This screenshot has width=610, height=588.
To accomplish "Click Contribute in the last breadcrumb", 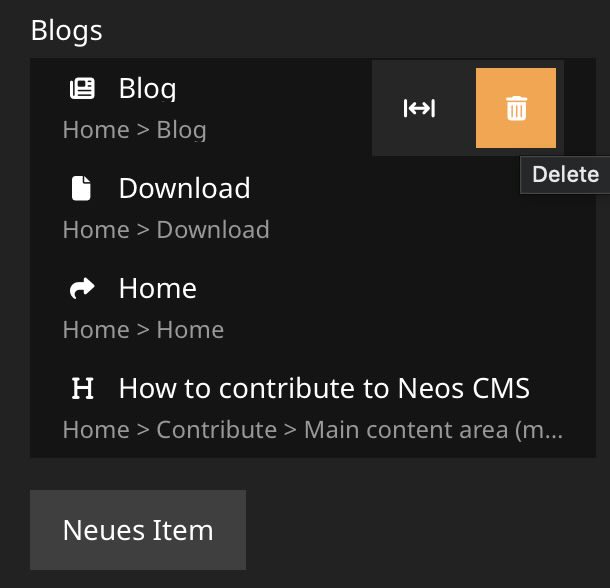I will point(216,430).
